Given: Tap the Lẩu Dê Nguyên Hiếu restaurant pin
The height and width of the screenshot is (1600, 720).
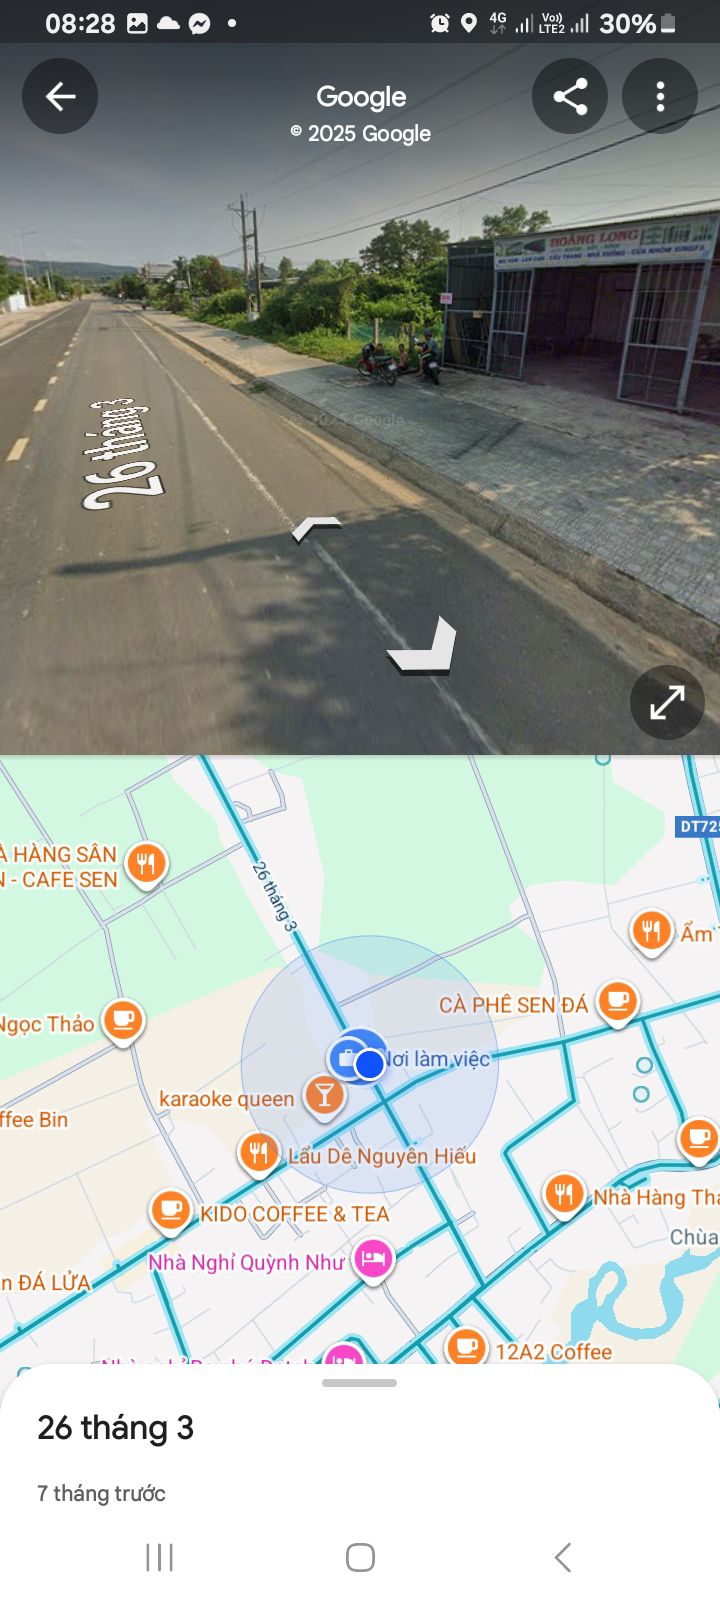Looking at the screenshot, I should pos(258,1153).
